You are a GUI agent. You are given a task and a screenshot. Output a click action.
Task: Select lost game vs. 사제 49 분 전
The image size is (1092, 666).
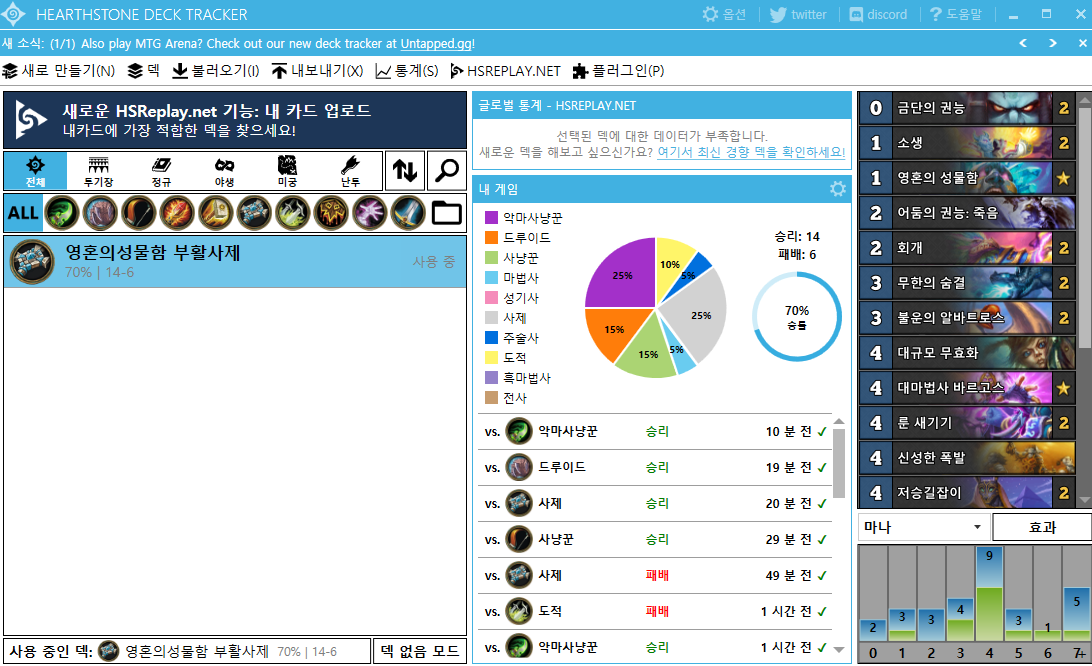click(x=655, y=575)
